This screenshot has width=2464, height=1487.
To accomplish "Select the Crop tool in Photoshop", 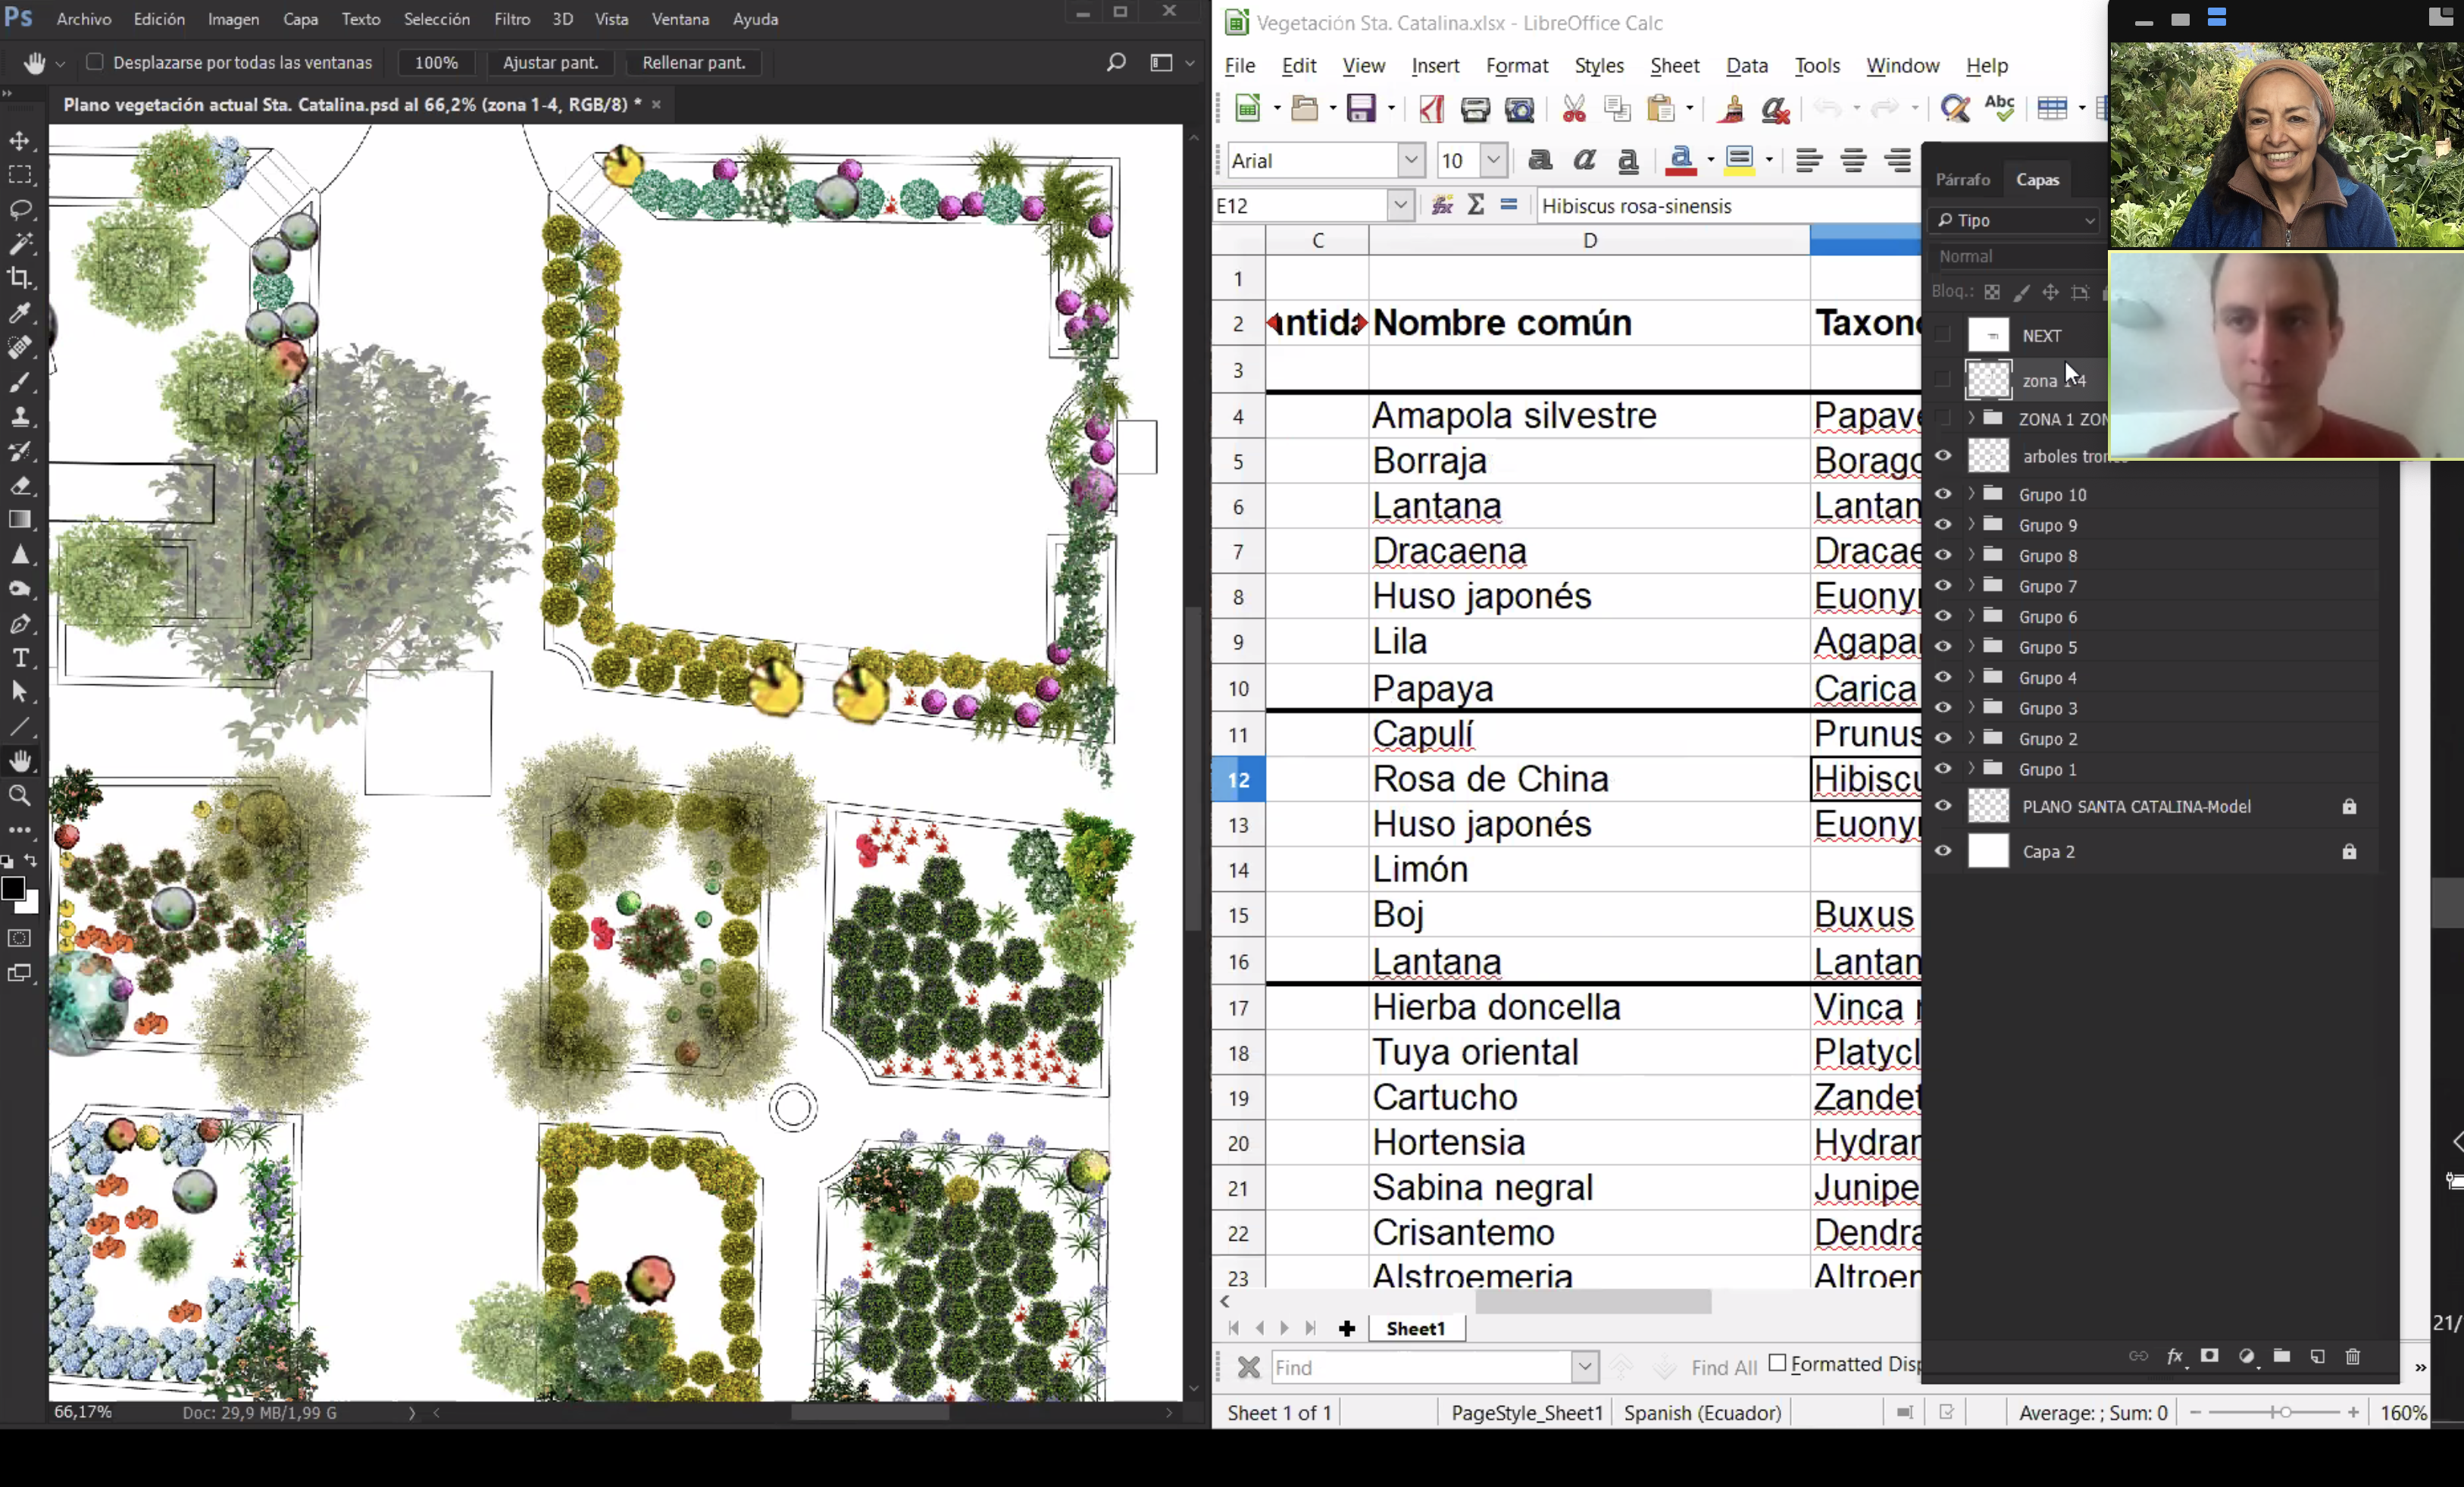I will pos(20,278).
